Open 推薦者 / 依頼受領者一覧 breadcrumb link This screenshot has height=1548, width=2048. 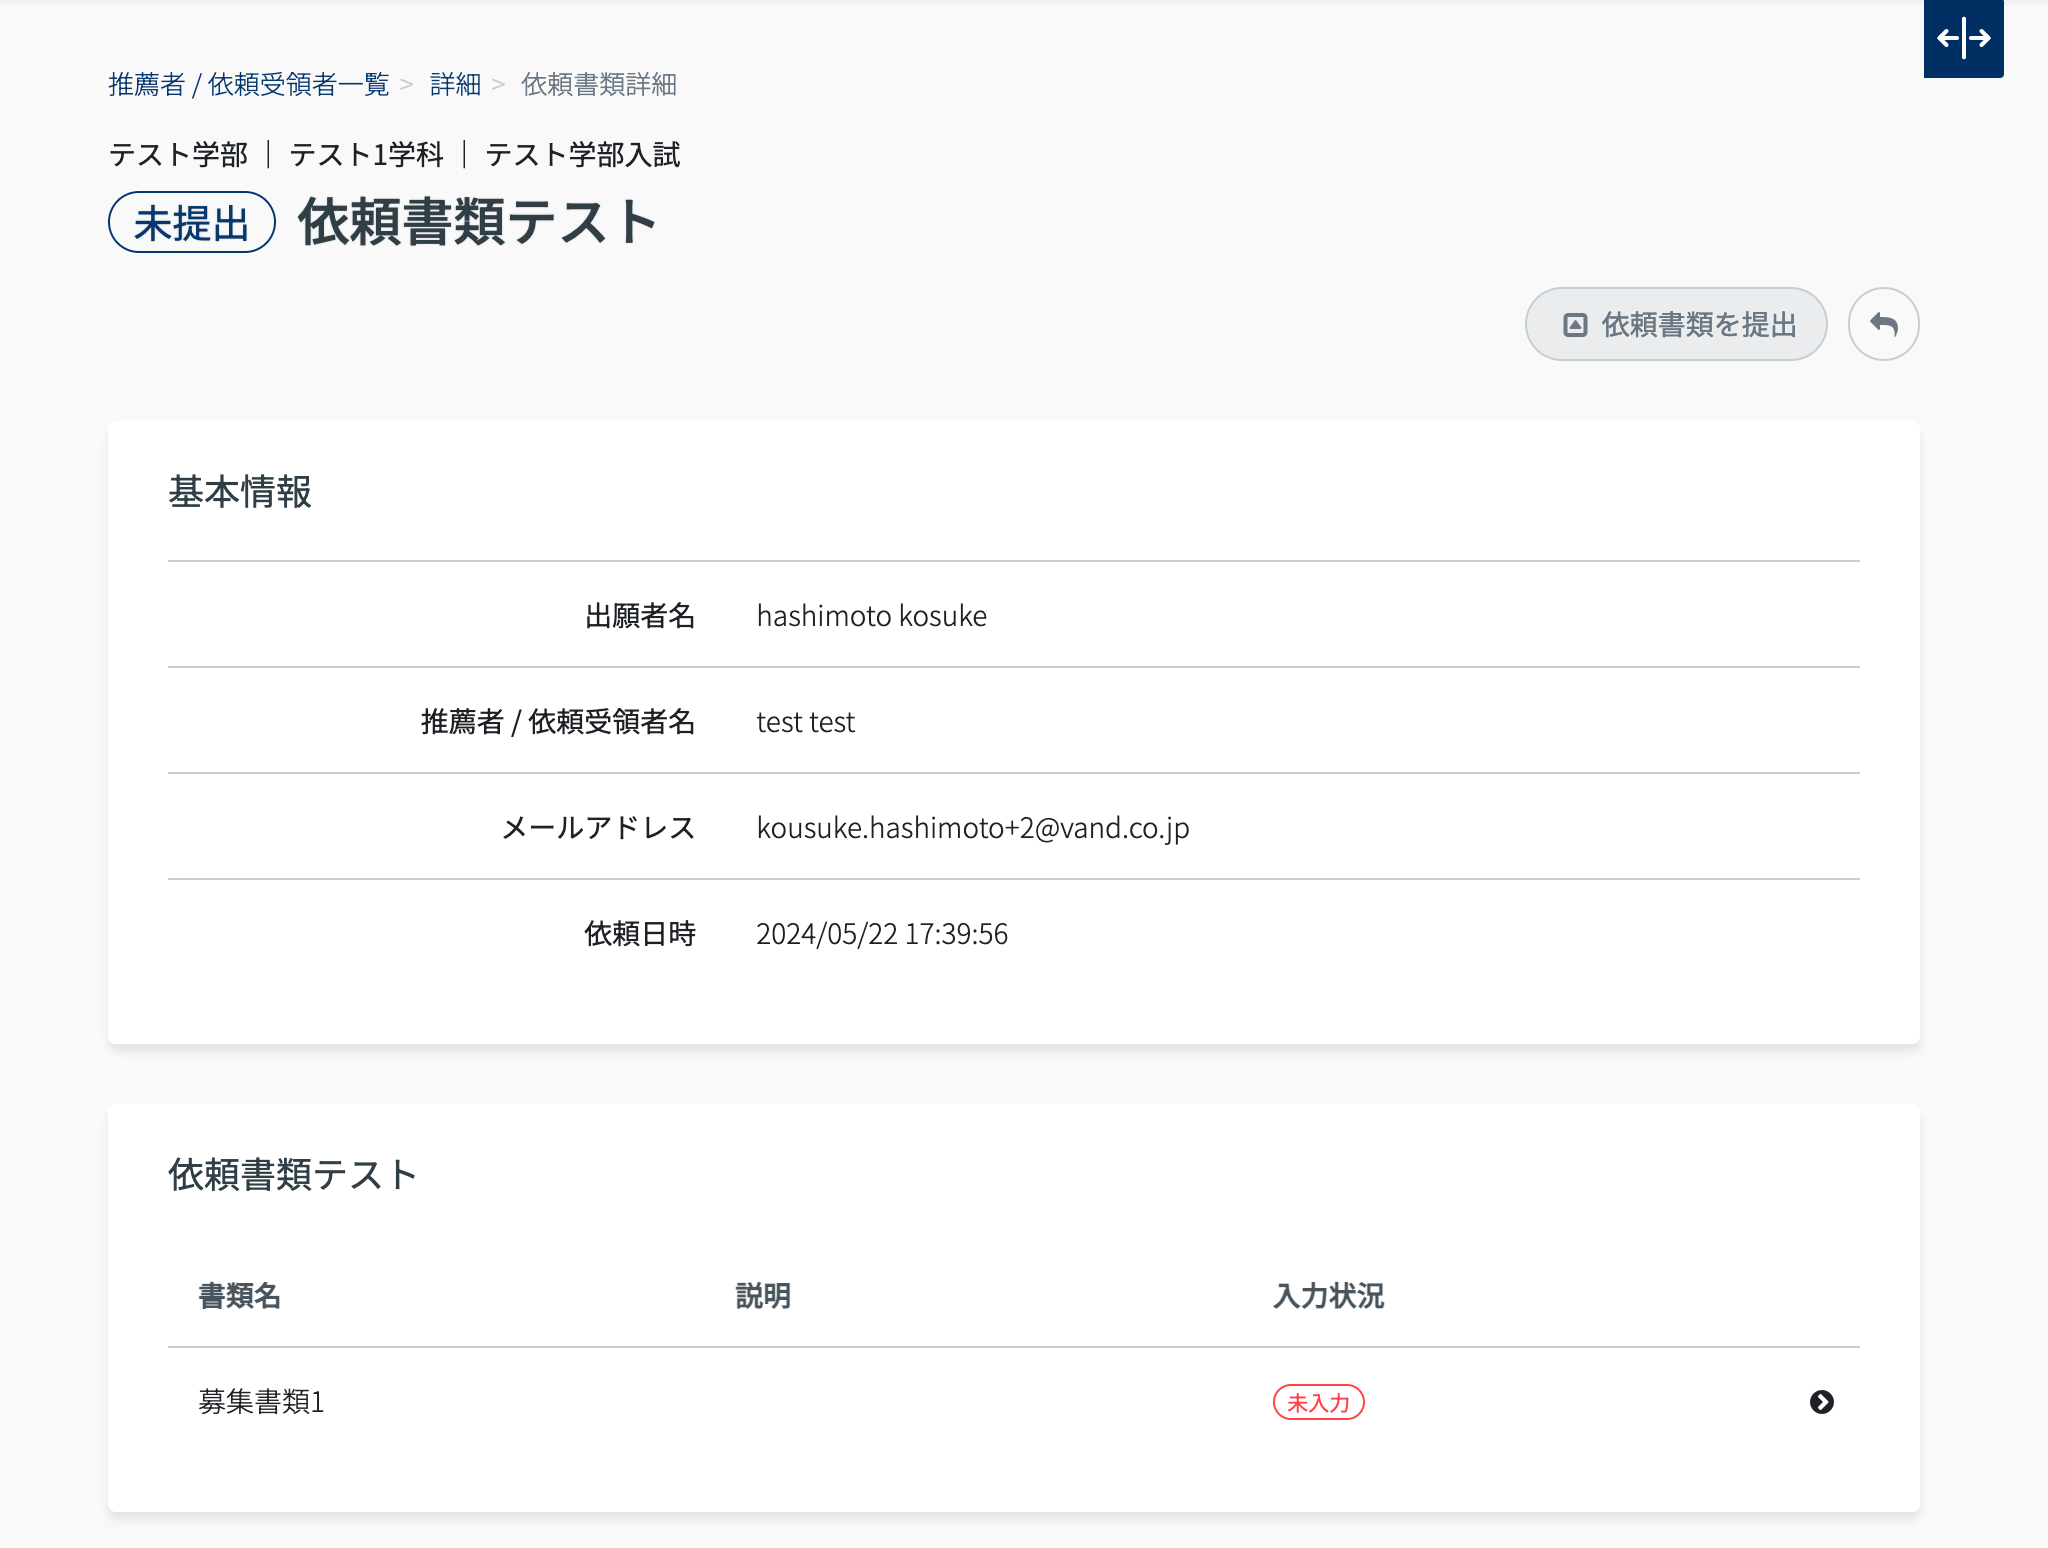pos(248,85)
